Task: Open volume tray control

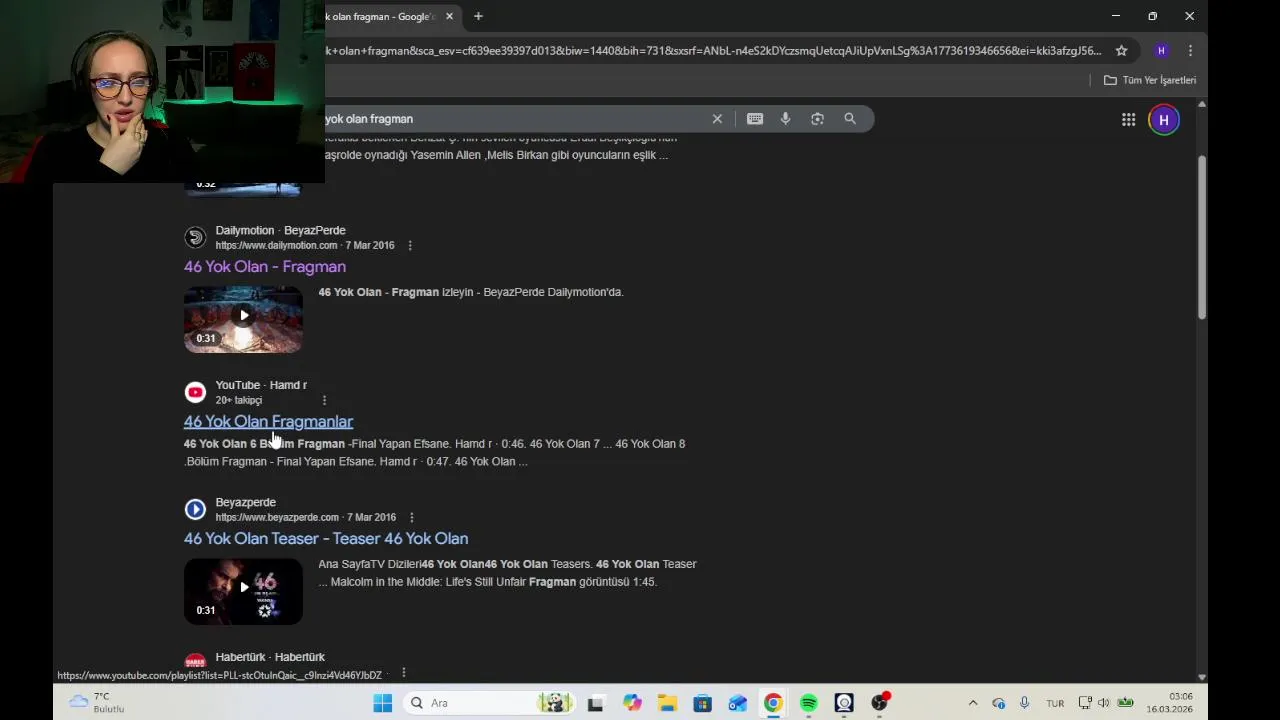Action: (x=1104, y=703)
